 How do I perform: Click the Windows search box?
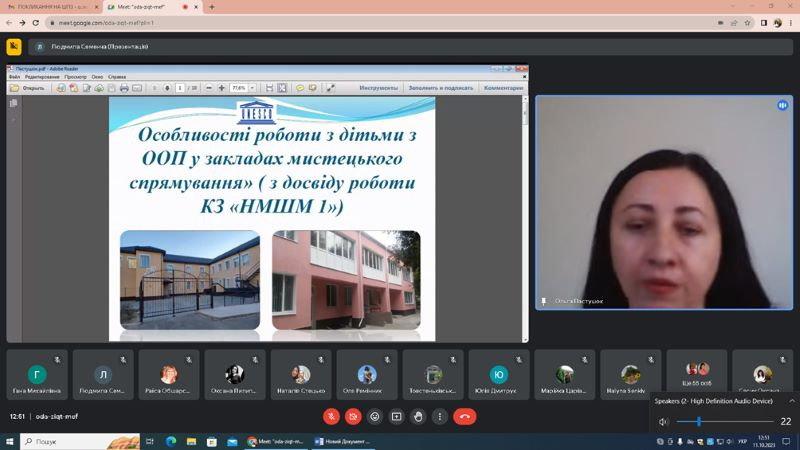pyautogui.click(x=80, y=441)
